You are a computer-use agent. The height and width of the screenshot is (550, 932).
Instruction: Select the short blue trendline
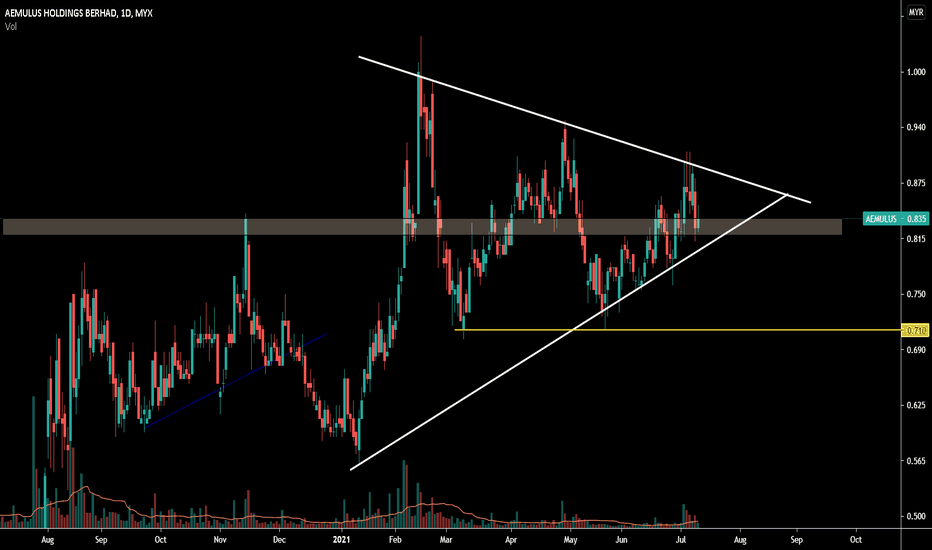coord(236,379)
